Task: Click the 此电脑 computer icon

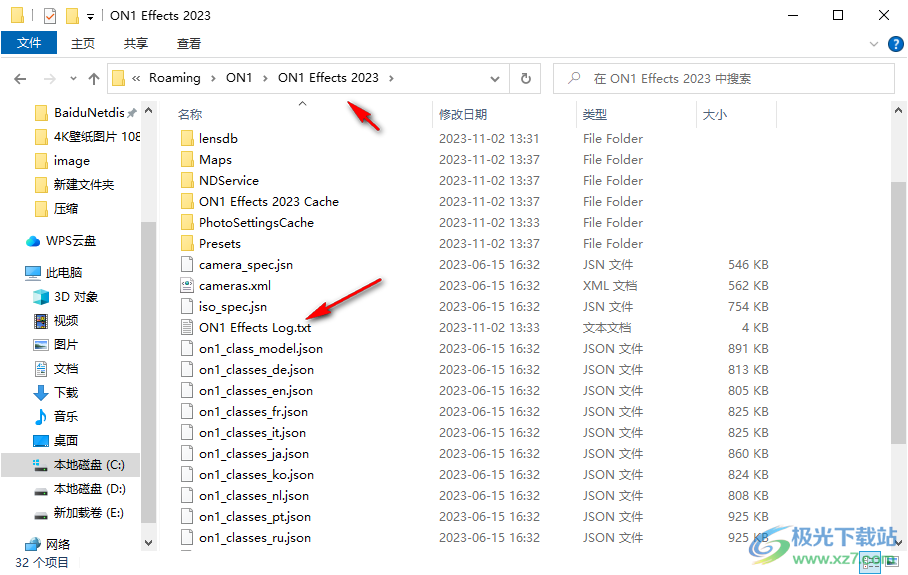Action: click(33, 273)
